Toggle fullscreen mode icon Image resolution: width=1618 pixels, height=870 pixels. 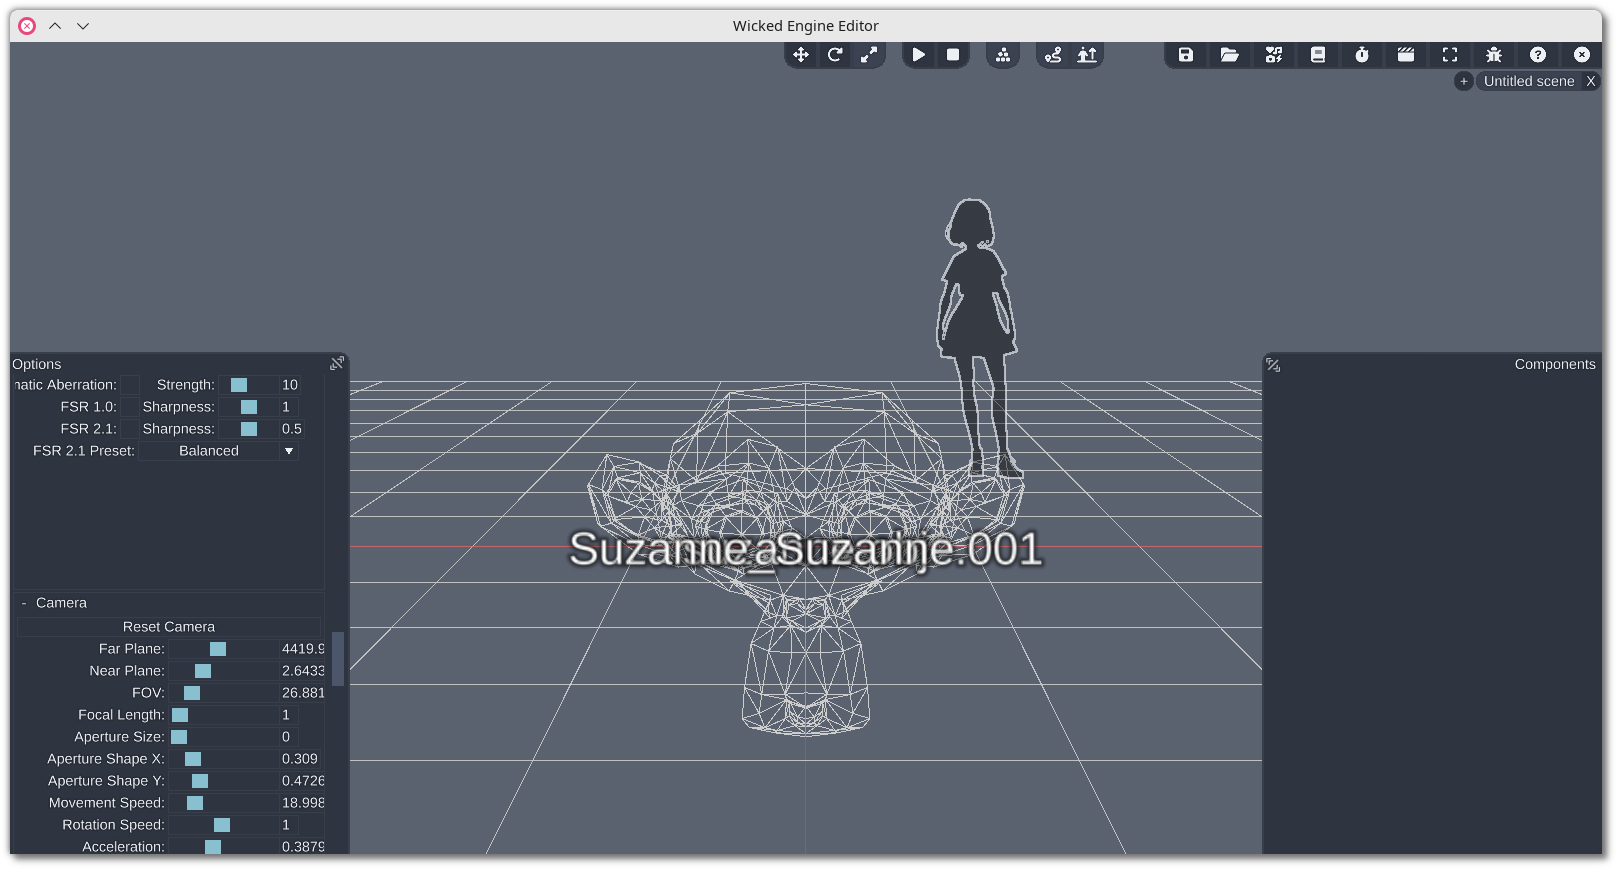(1450, 55)
